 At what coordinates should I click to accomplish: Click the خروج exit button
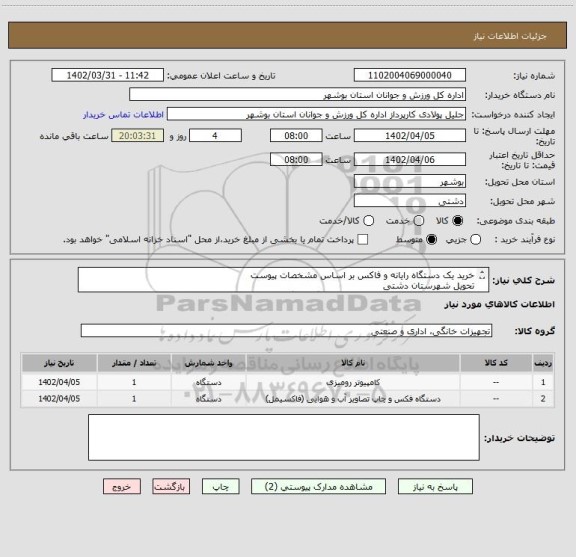122,487
